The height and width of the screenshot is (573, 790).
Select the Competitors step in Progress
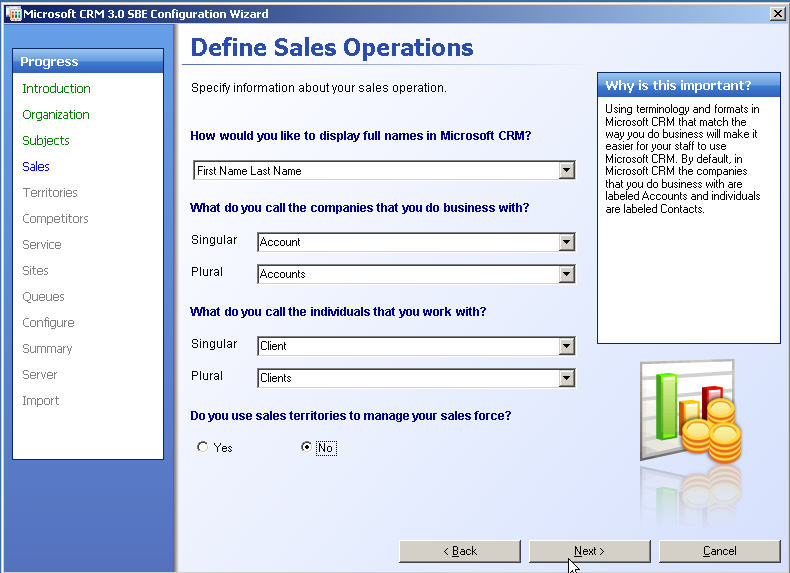(x=55, y=219)
